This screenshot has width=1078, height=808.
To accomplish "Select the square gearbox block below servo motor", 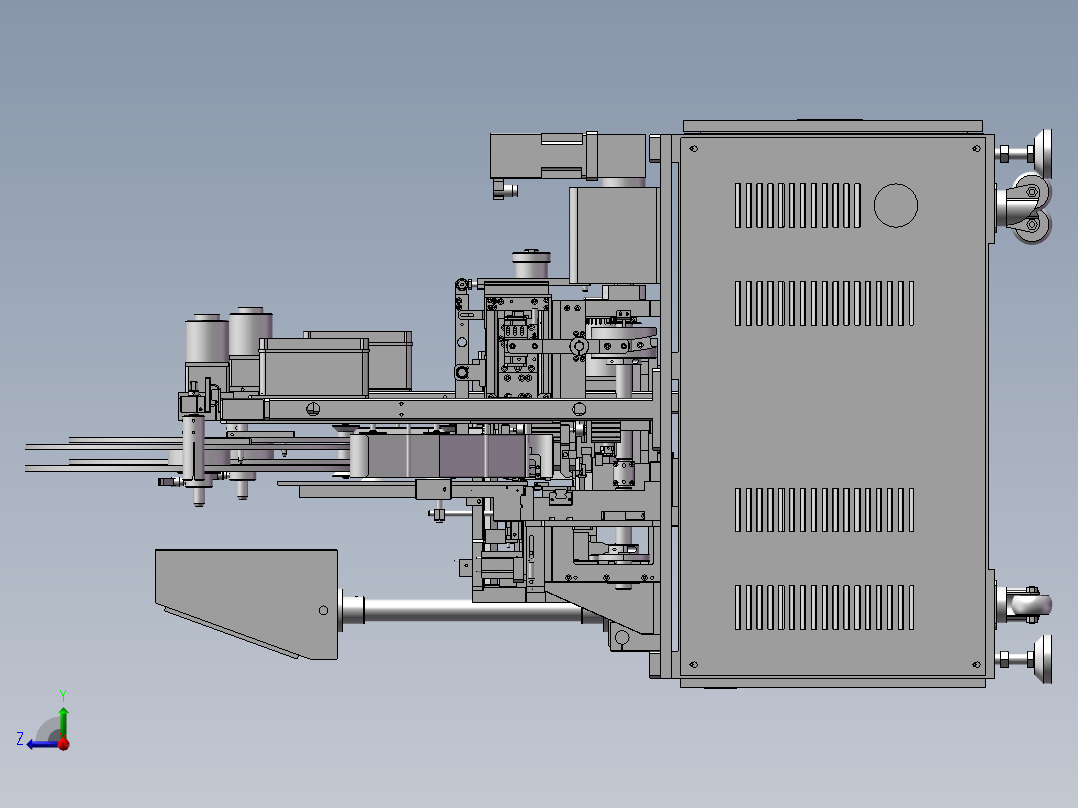I will [613, 235].
